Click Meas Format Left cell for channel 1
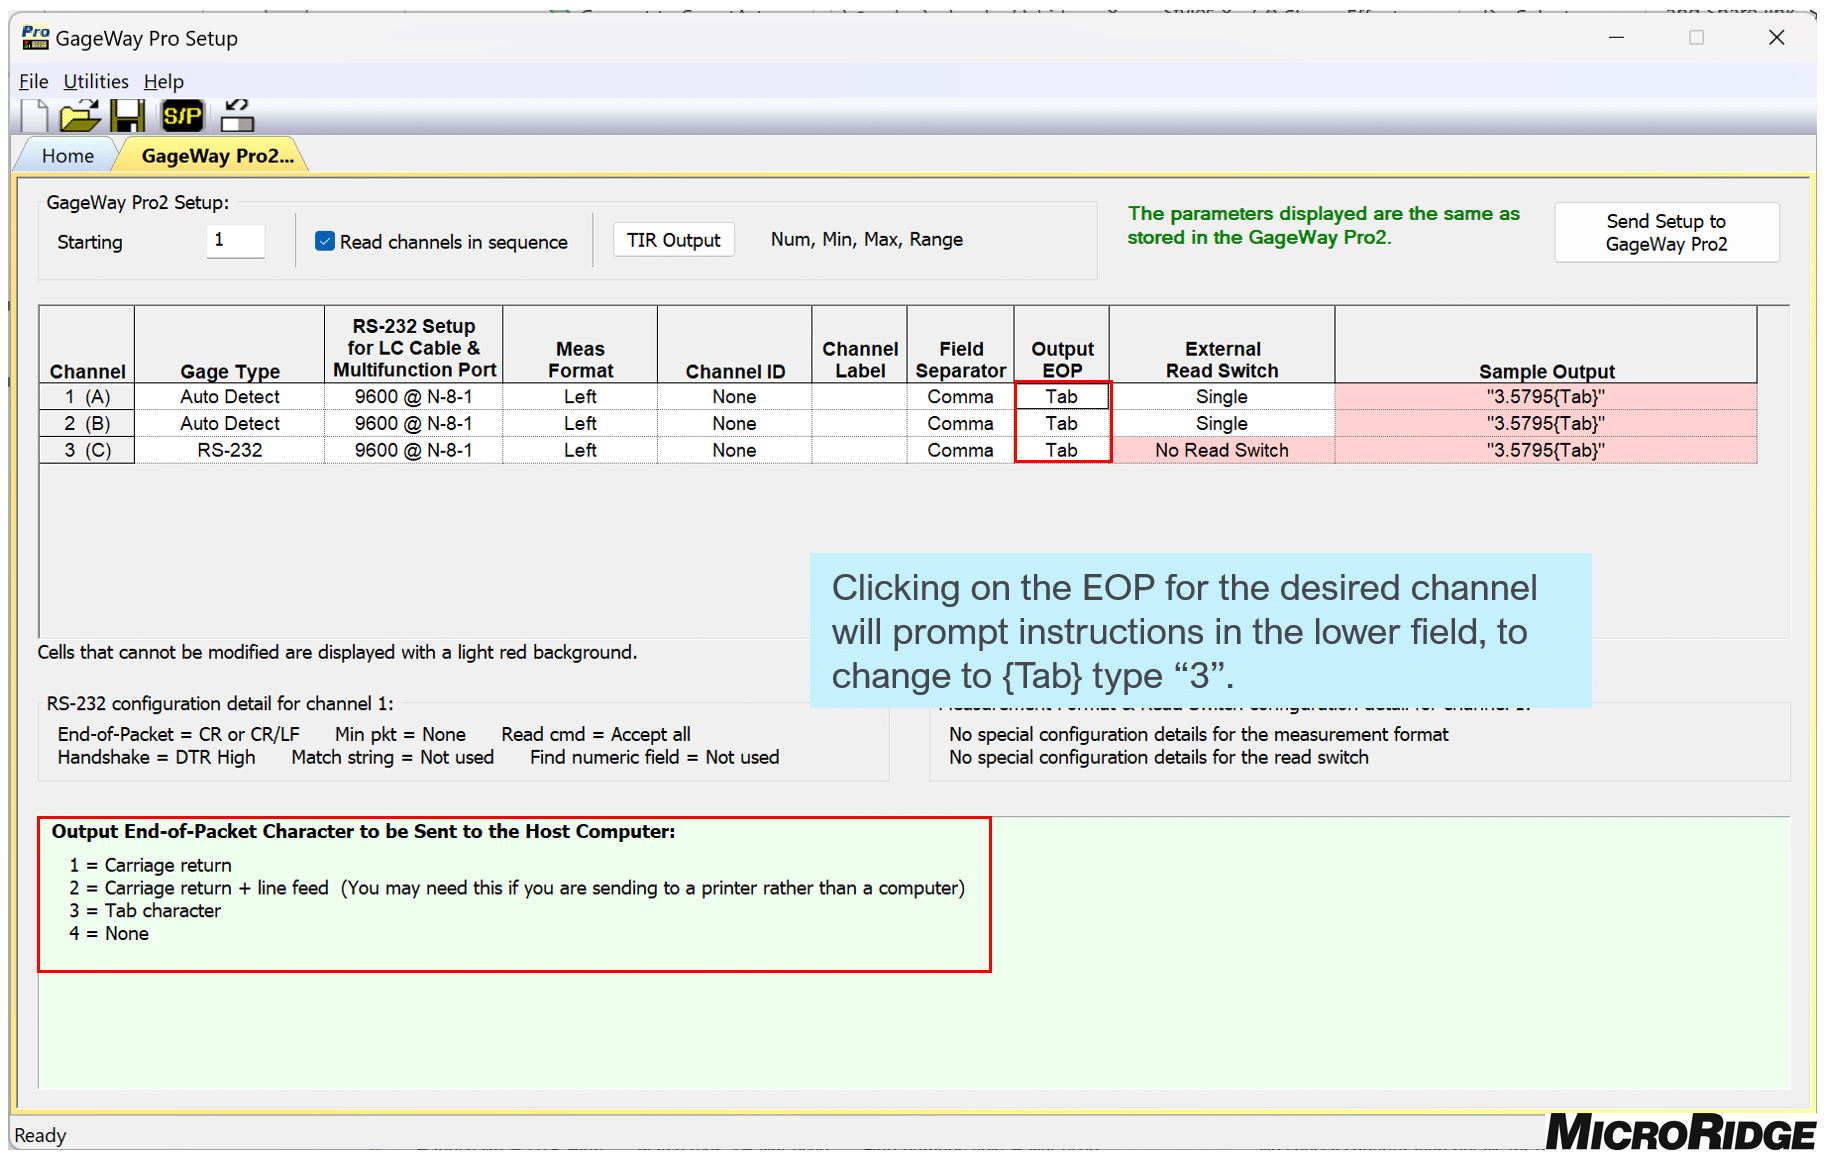This screenshot has width=1833, height=1161. (x=580, y=396)
